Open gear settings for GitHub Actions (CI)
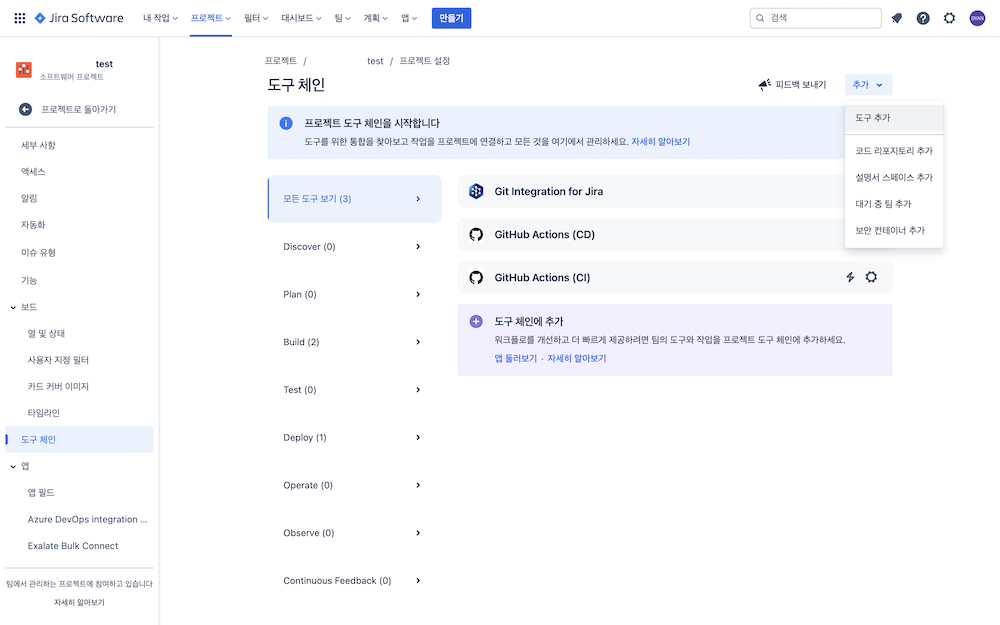Screen dimensions: 1000x625 click(871, 277)
